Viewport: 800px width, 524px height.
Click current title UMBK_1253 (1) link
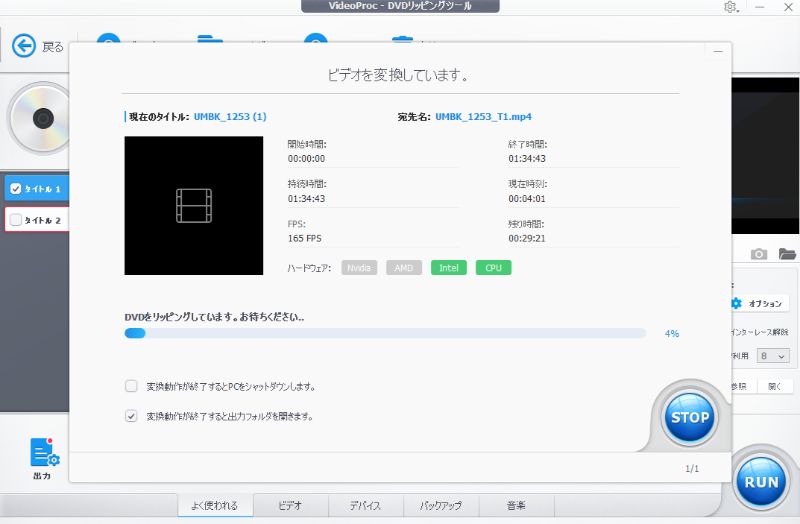pos(230,116)
